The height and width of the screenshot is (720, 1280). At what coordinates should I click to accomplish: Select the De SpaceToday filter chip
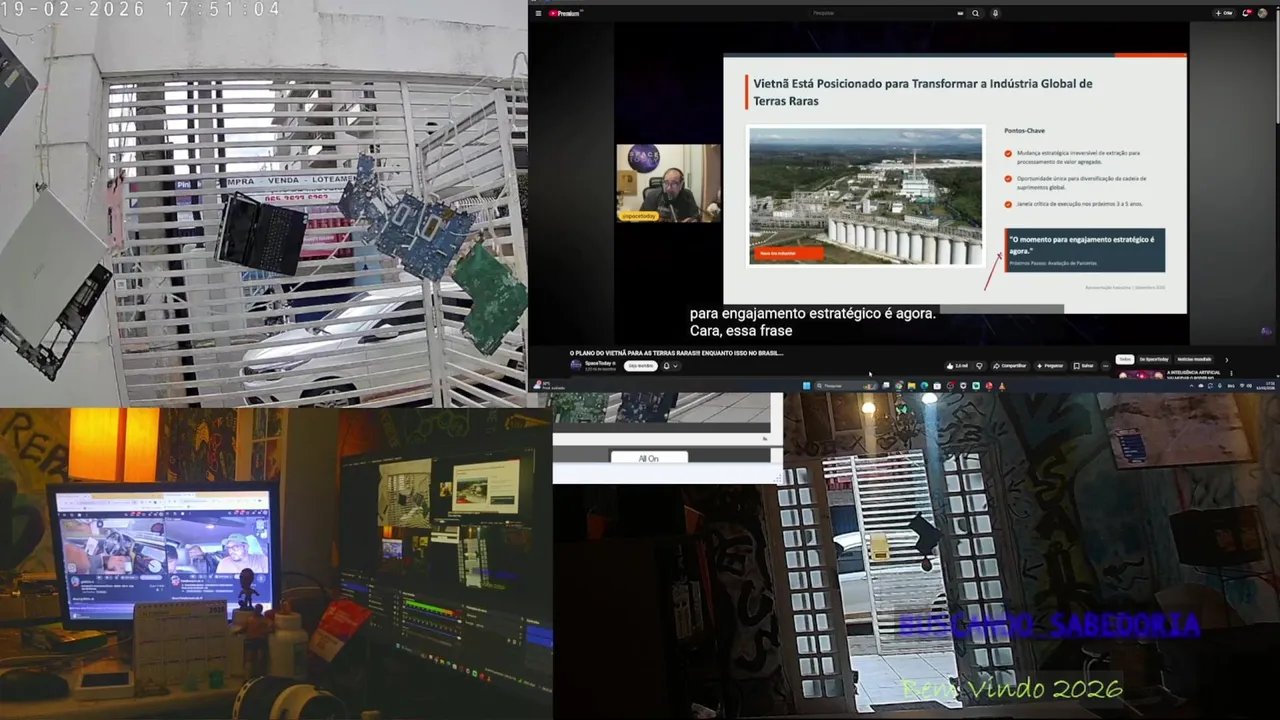click(x=1154, y=359)
